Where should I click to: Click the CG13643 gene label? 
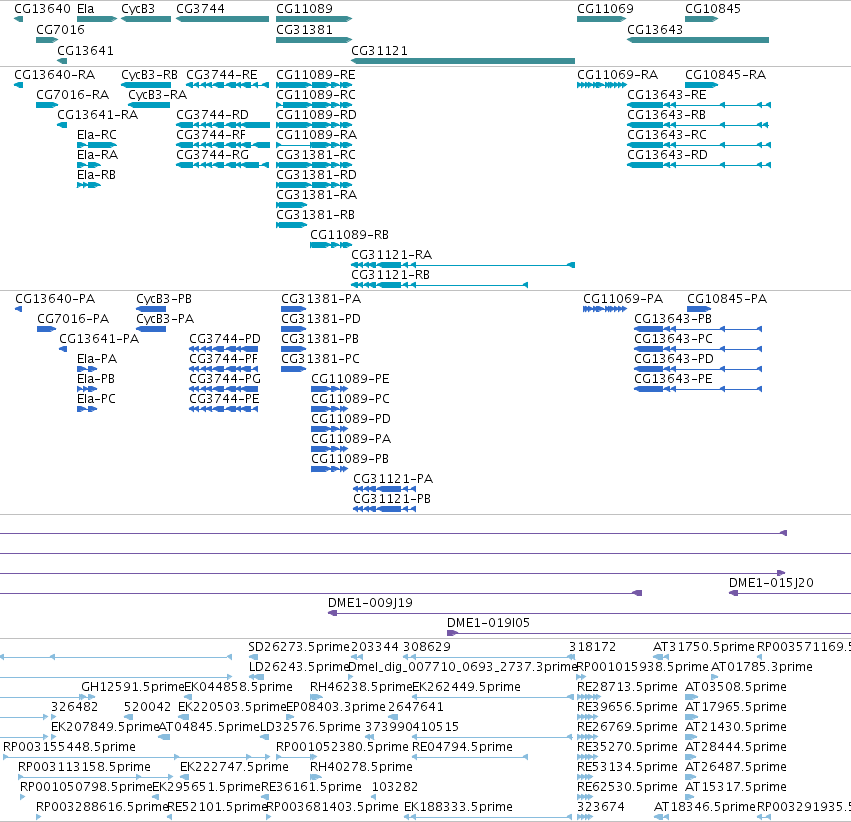655,30
